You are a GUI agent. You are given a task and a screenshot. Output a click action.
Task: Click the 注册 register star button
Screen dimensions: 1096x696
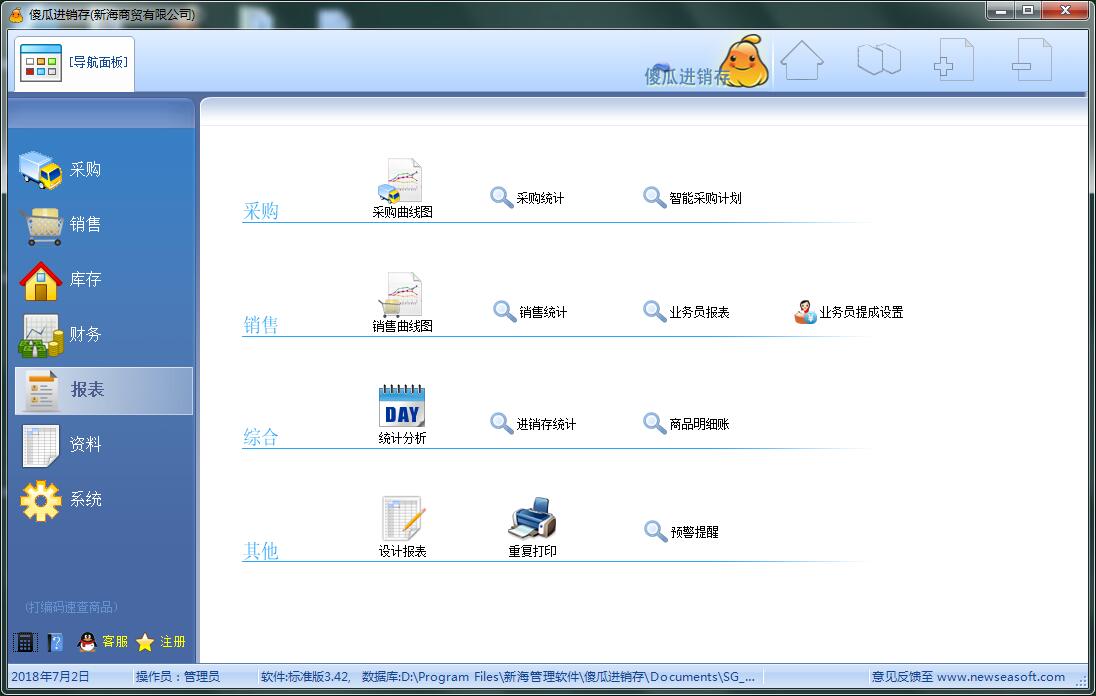(x=162, y=642)
